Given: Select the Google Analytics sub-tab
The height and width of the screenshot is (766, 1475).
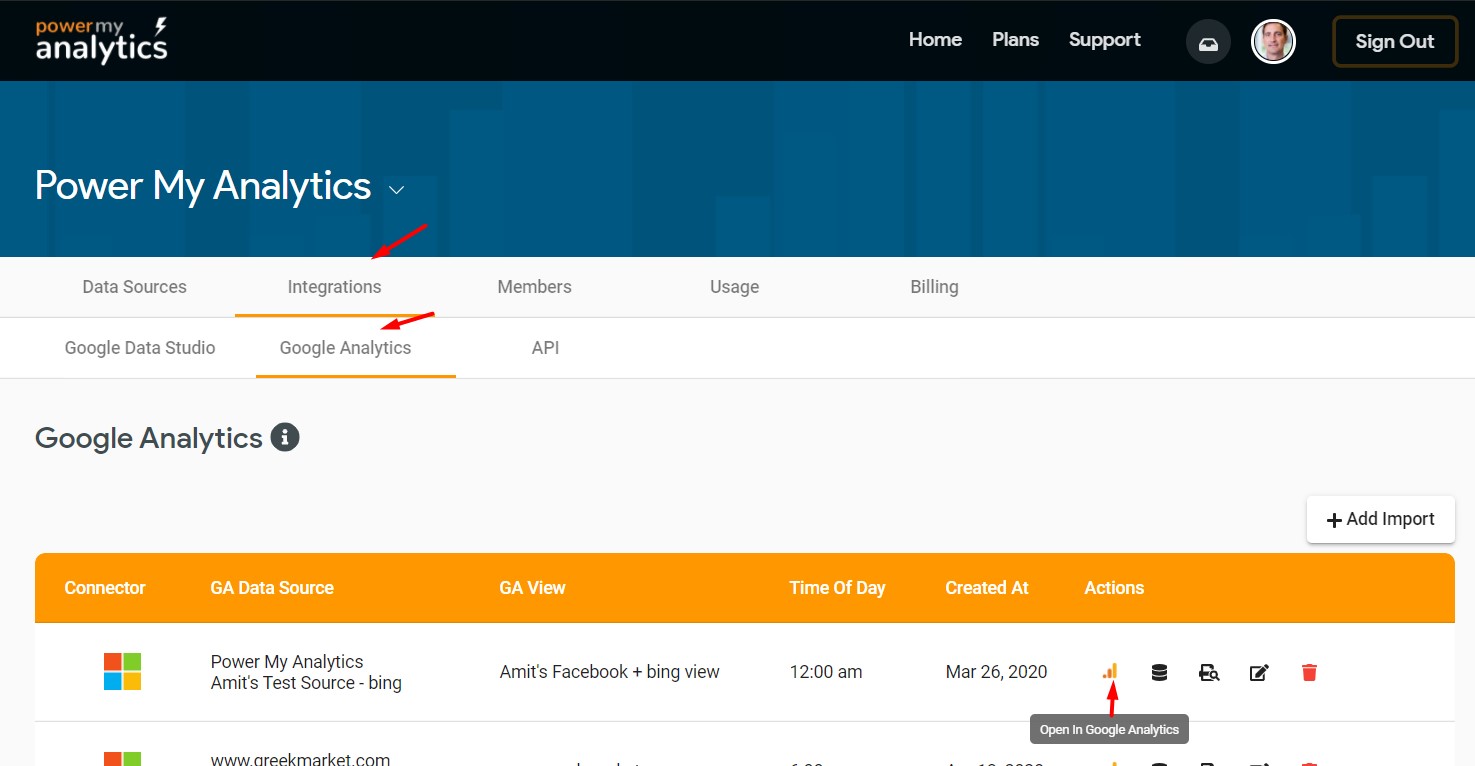Looking at the screenshot, I should pyautogui.click(x=346, y=348).
